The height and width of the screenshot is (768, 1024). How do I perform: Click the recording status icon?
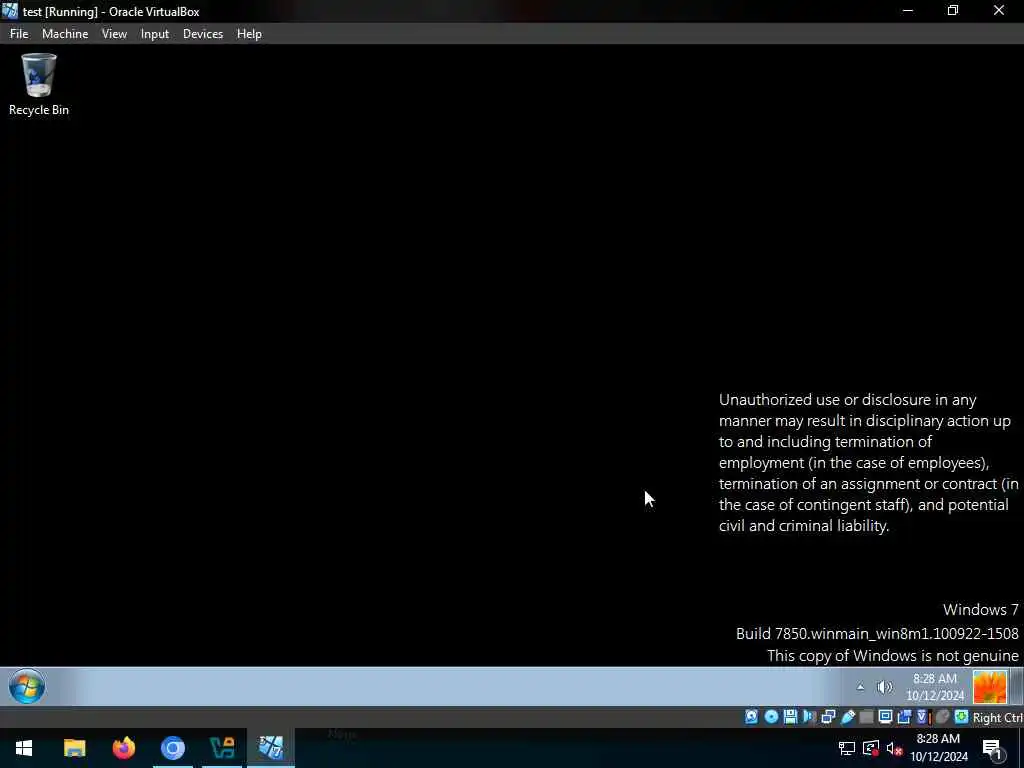point(904,717)
